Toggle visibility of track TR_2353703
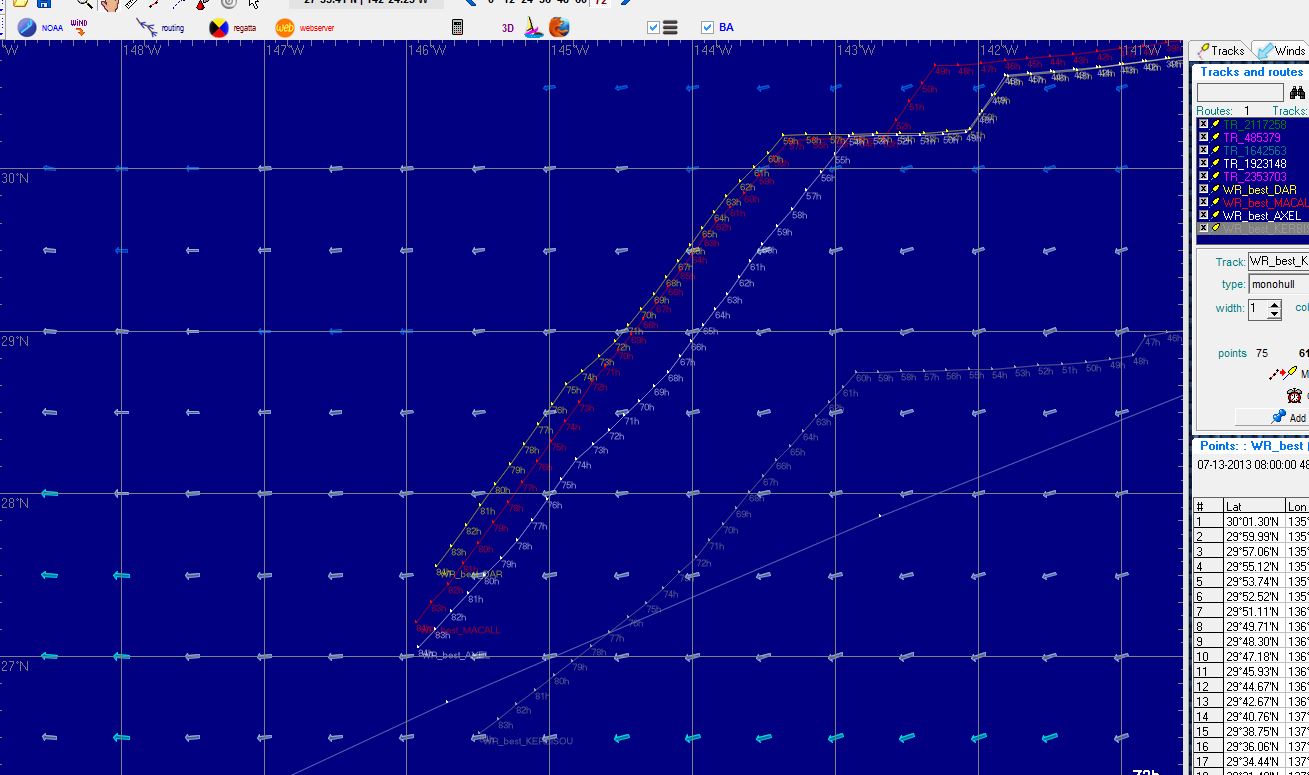The height and width of the screenshot is (775, 1309). (1203, 177)
